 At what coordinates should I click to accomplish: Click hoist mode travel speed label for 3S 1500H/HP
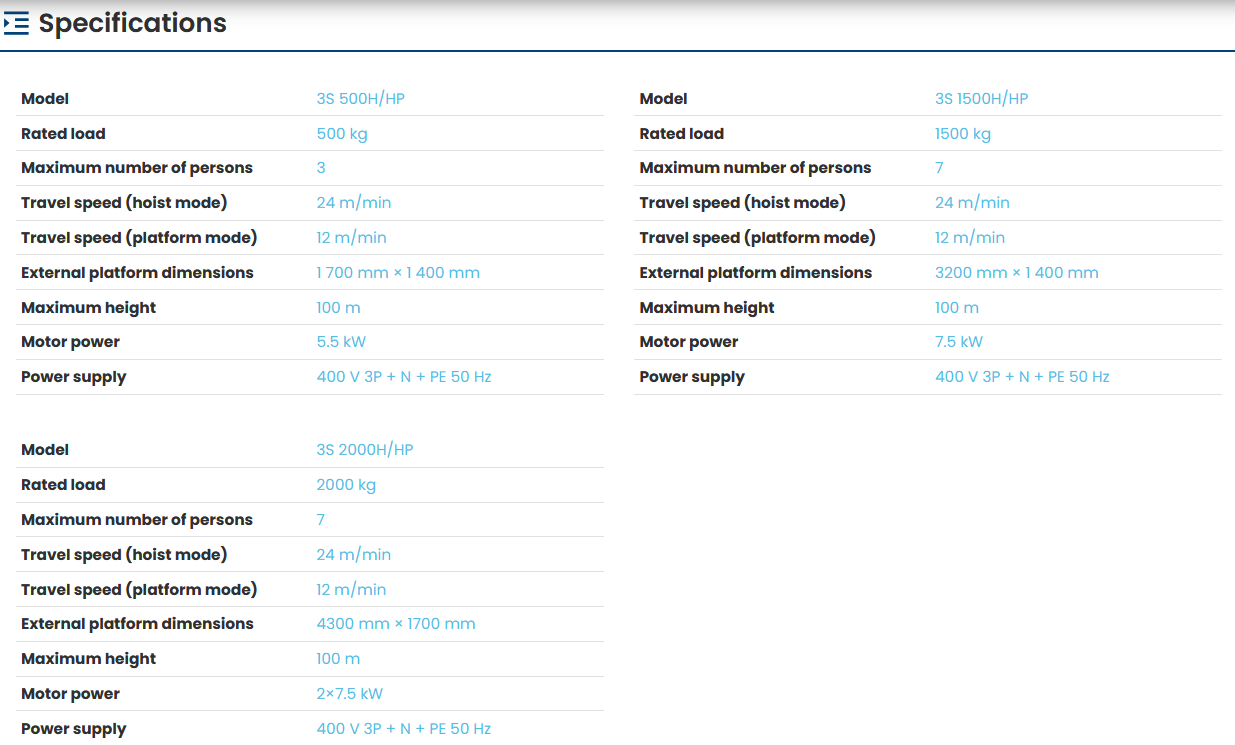click(742, 203)
